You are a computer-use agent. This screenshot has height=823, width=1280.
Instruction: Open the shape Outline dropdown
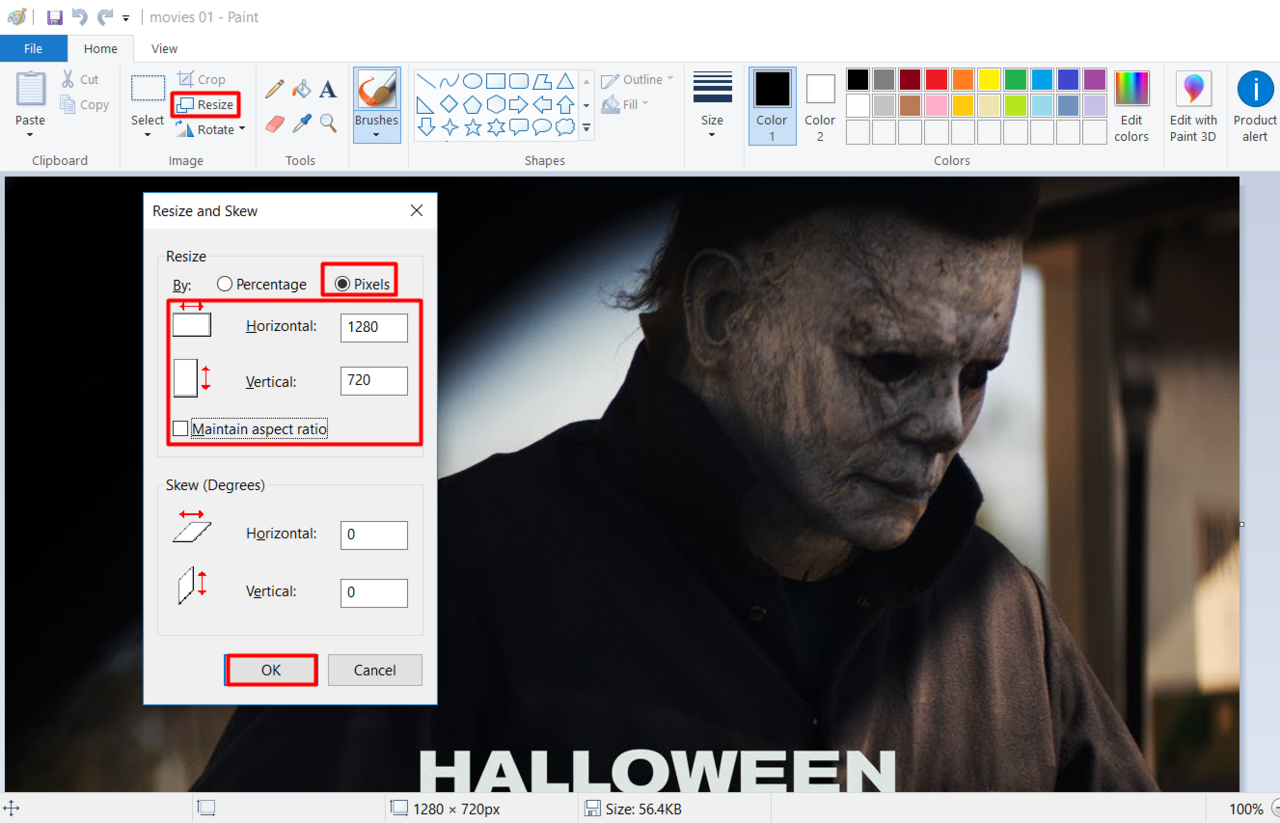point(638,79)
